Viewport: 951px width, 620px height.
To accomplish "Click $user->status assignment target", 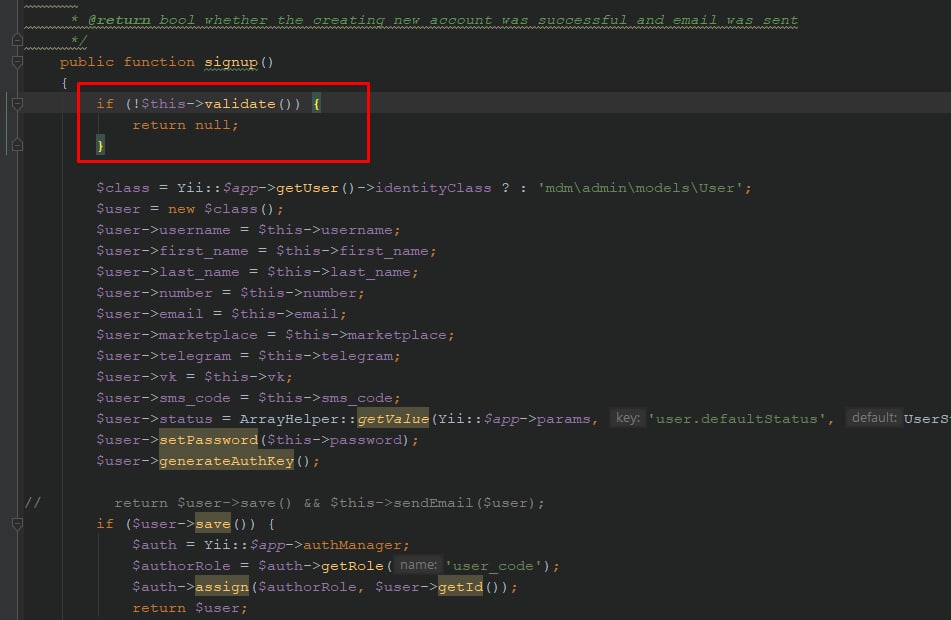I will [x=154, y=419].
